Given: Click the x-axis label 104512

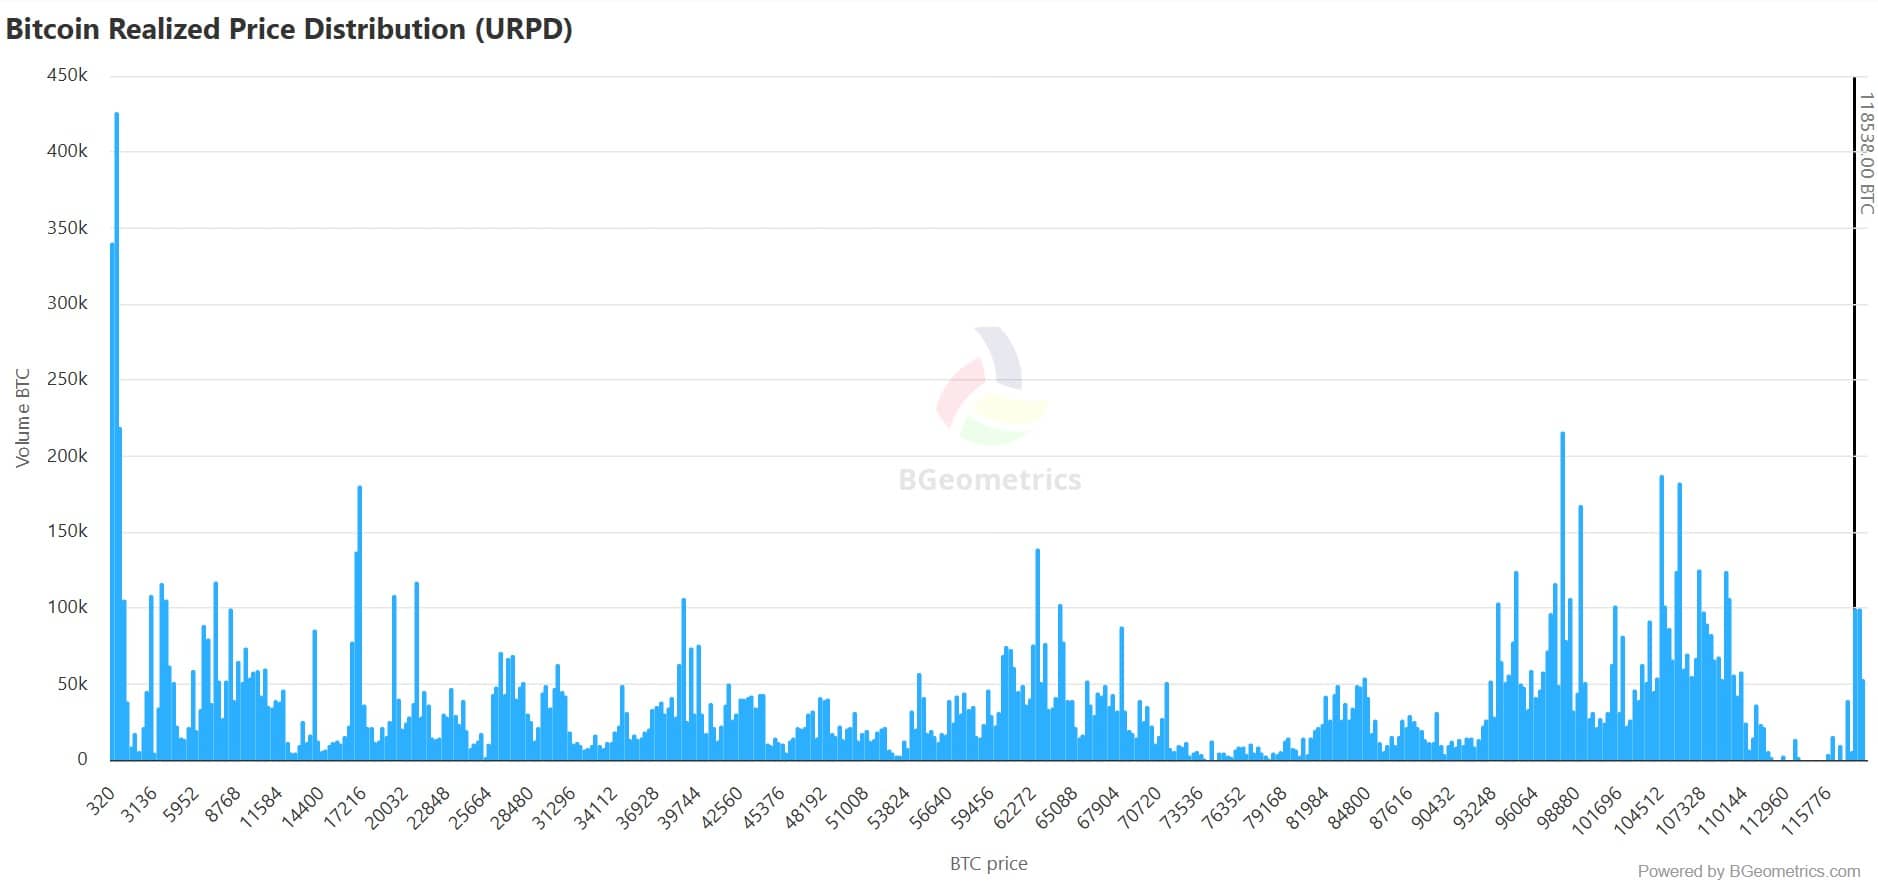Looking at the screenshot, I should click(x=1638, y=811).
